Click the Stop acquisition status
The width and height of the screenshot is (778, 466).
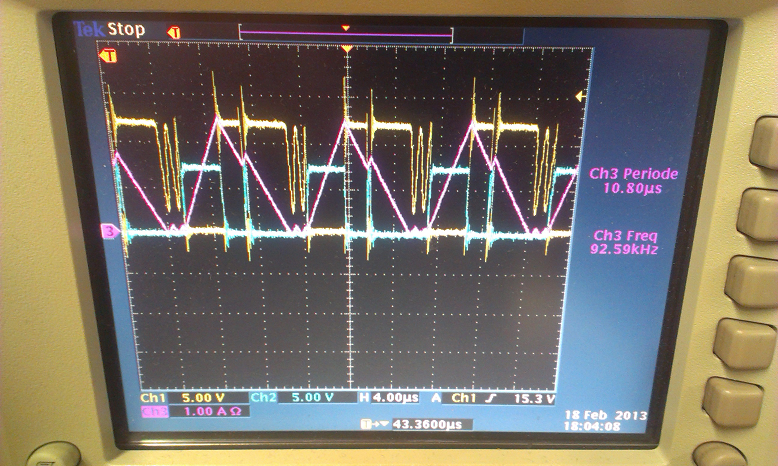tap(127, 29)
